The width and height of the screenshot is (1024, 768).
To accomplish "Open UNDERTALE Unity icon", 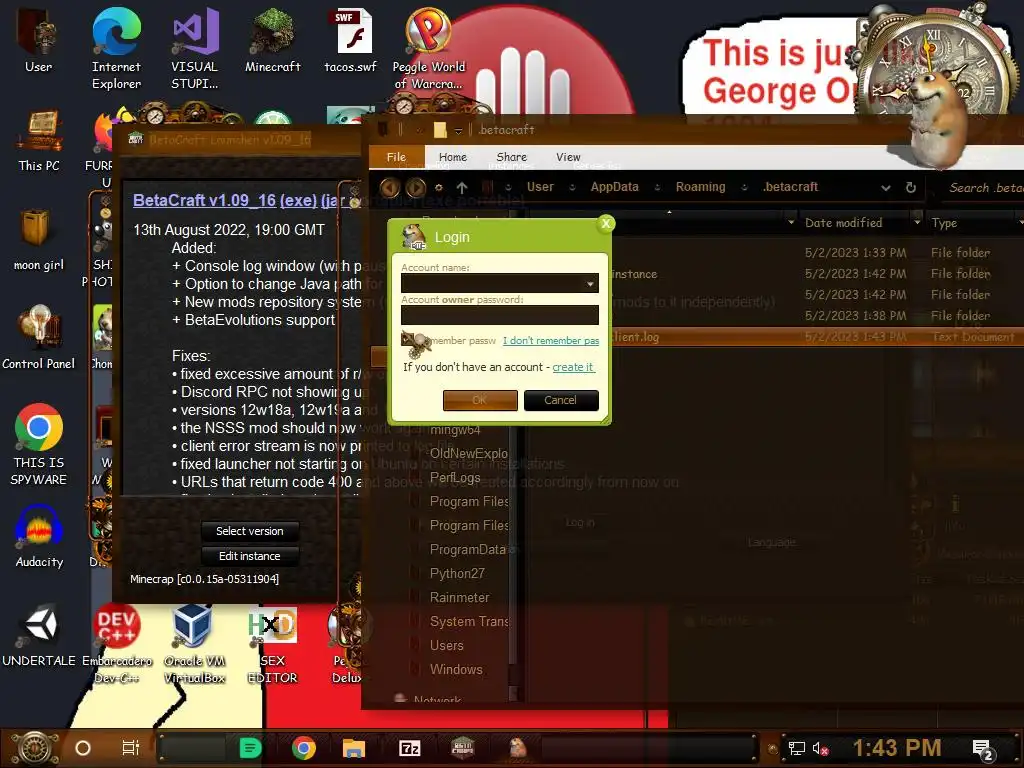I will [39, 635].
